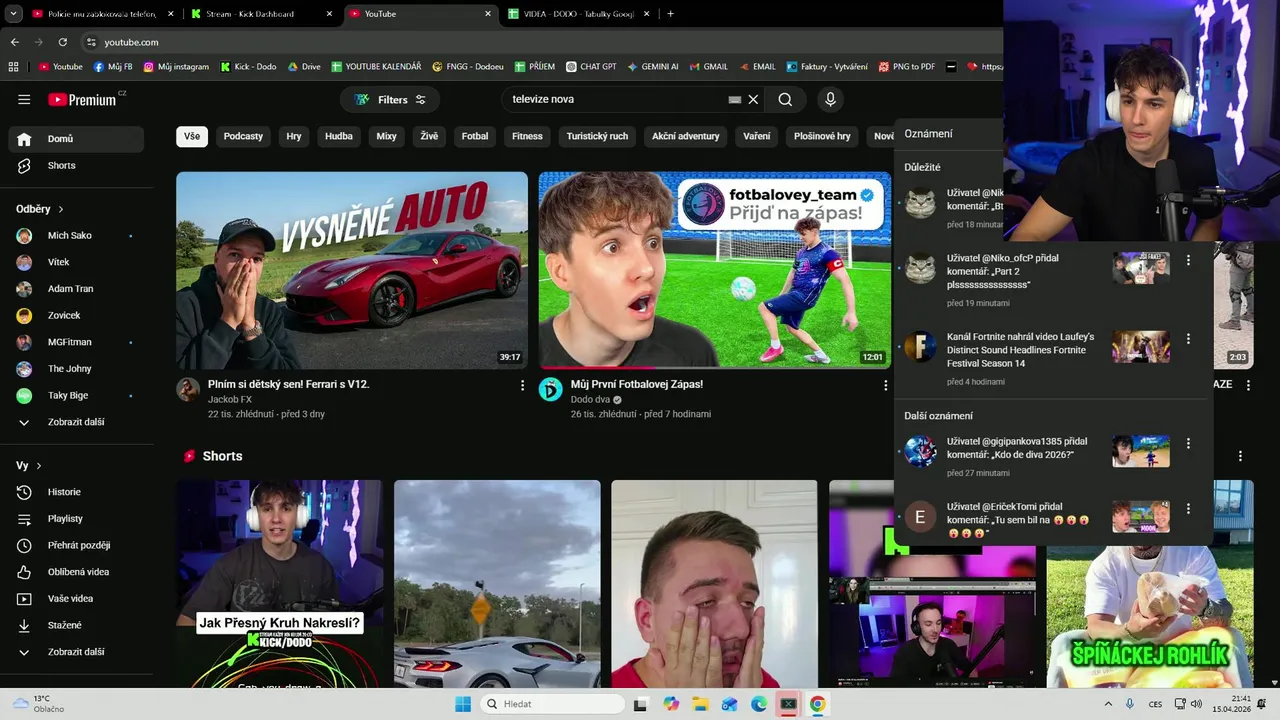Open the Dodo dva channel name link
This screenshot has height=720, width=1280.
coord(590,400)
